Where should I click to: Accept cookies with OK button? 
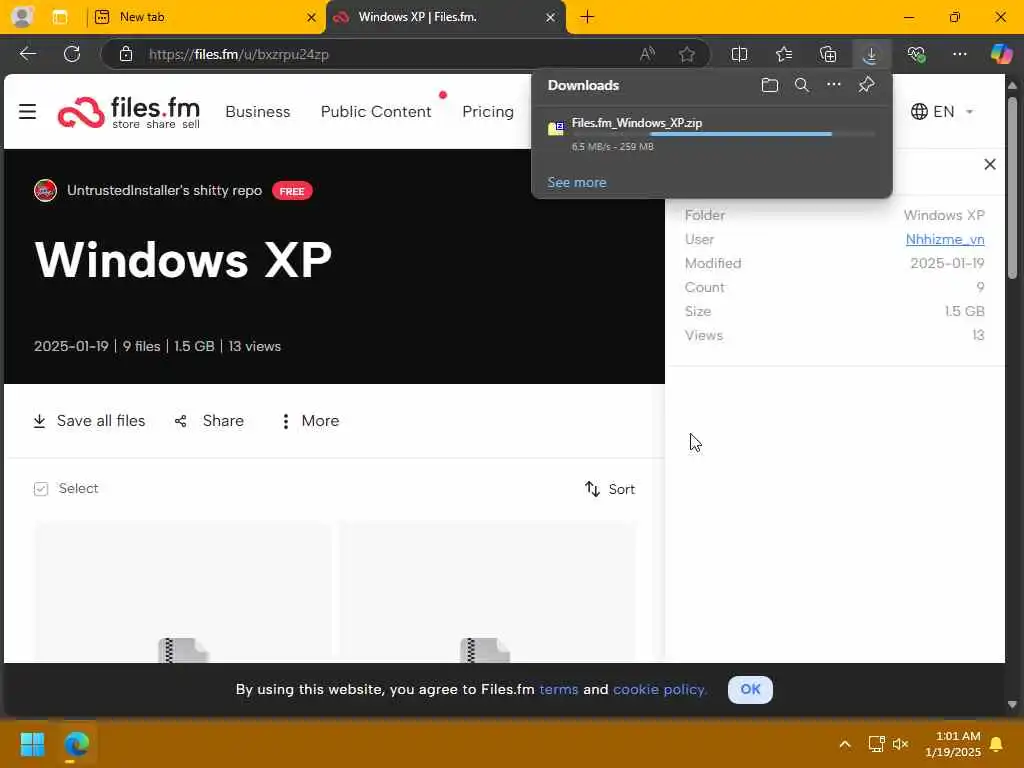(x=750, y=690)
